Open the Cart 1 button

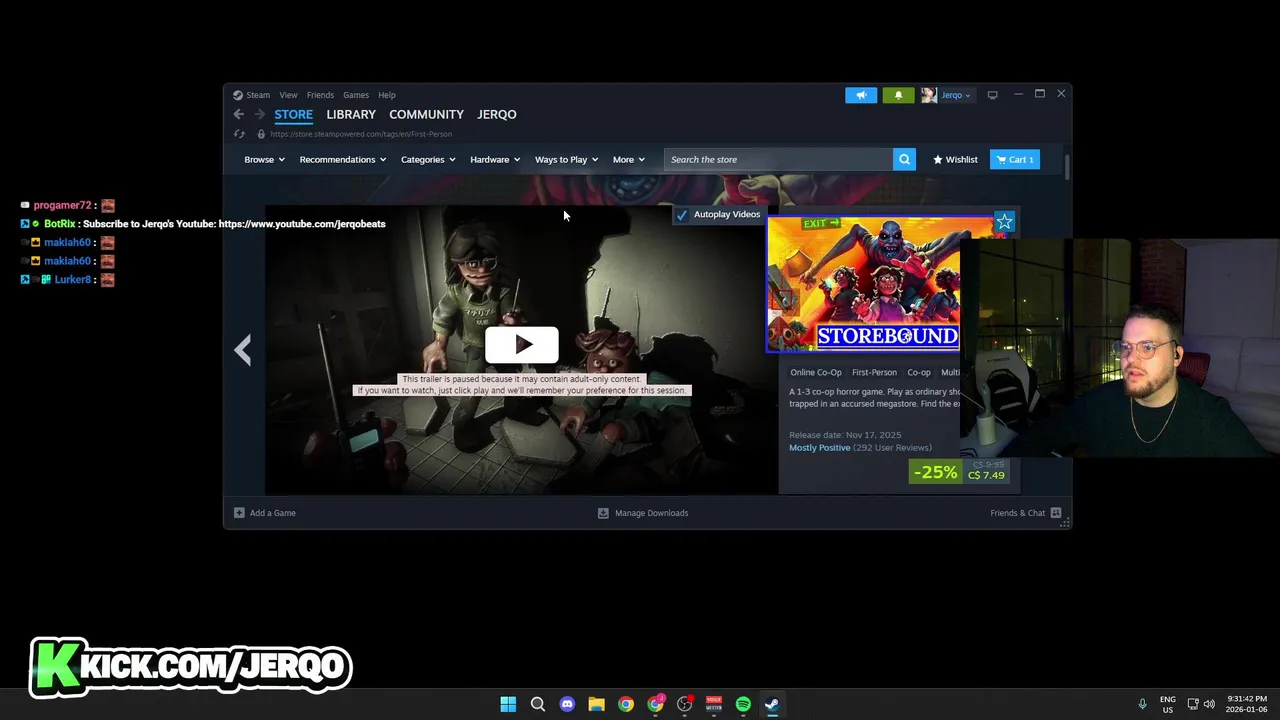click(x=1015, y=159)
